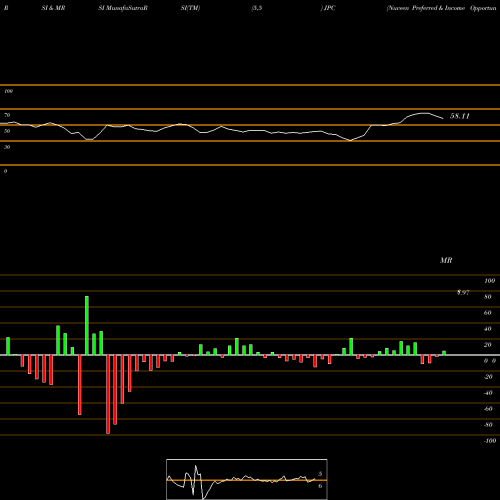Click the MR axis label -80
Viewport: 500px width, 500px height.
click(x=488, y=425)
